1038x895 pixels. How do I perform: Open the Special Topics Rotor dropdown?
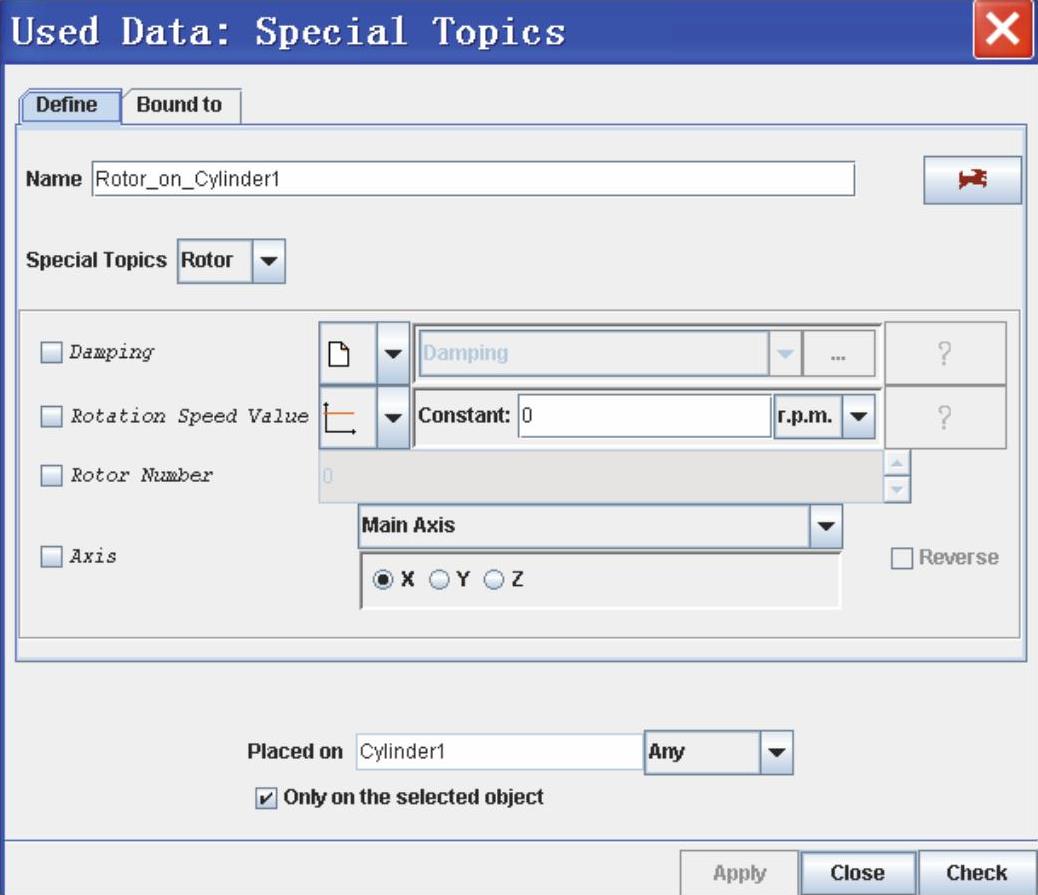tap(267, 261)
